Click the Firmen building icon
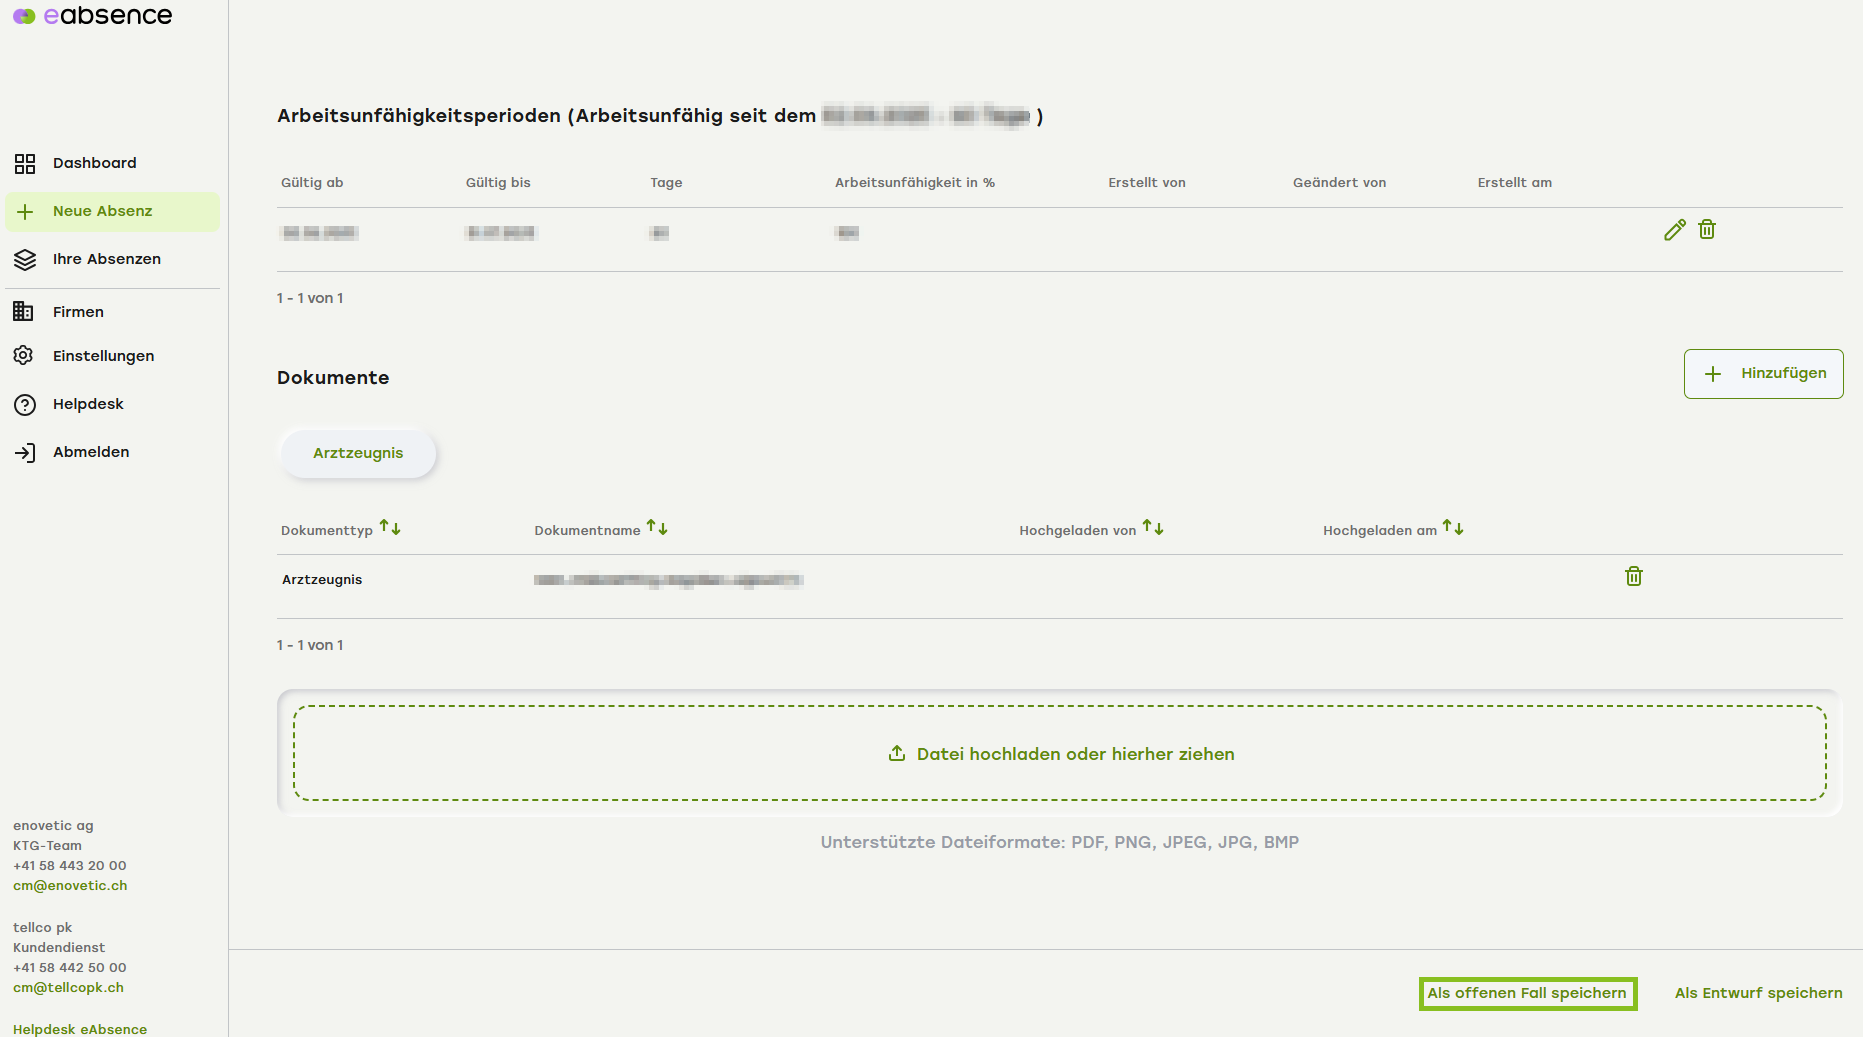This screenshot has height=1037, width=1863. pos(24,312)
